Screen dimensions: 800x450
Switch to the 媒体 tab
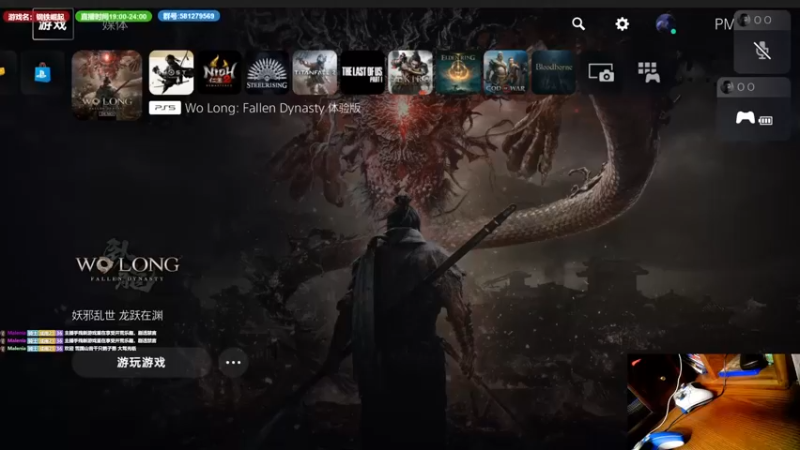tap(114, 26)
